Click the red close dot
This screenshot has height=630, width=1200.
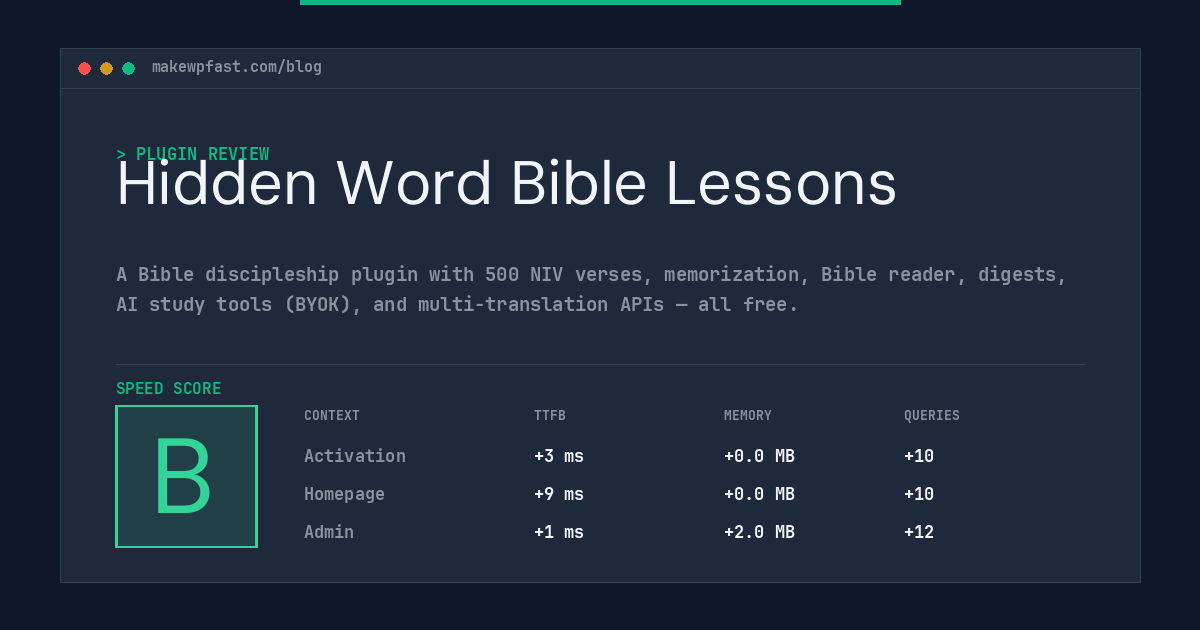pyautogui.click(x=84, y=68)
